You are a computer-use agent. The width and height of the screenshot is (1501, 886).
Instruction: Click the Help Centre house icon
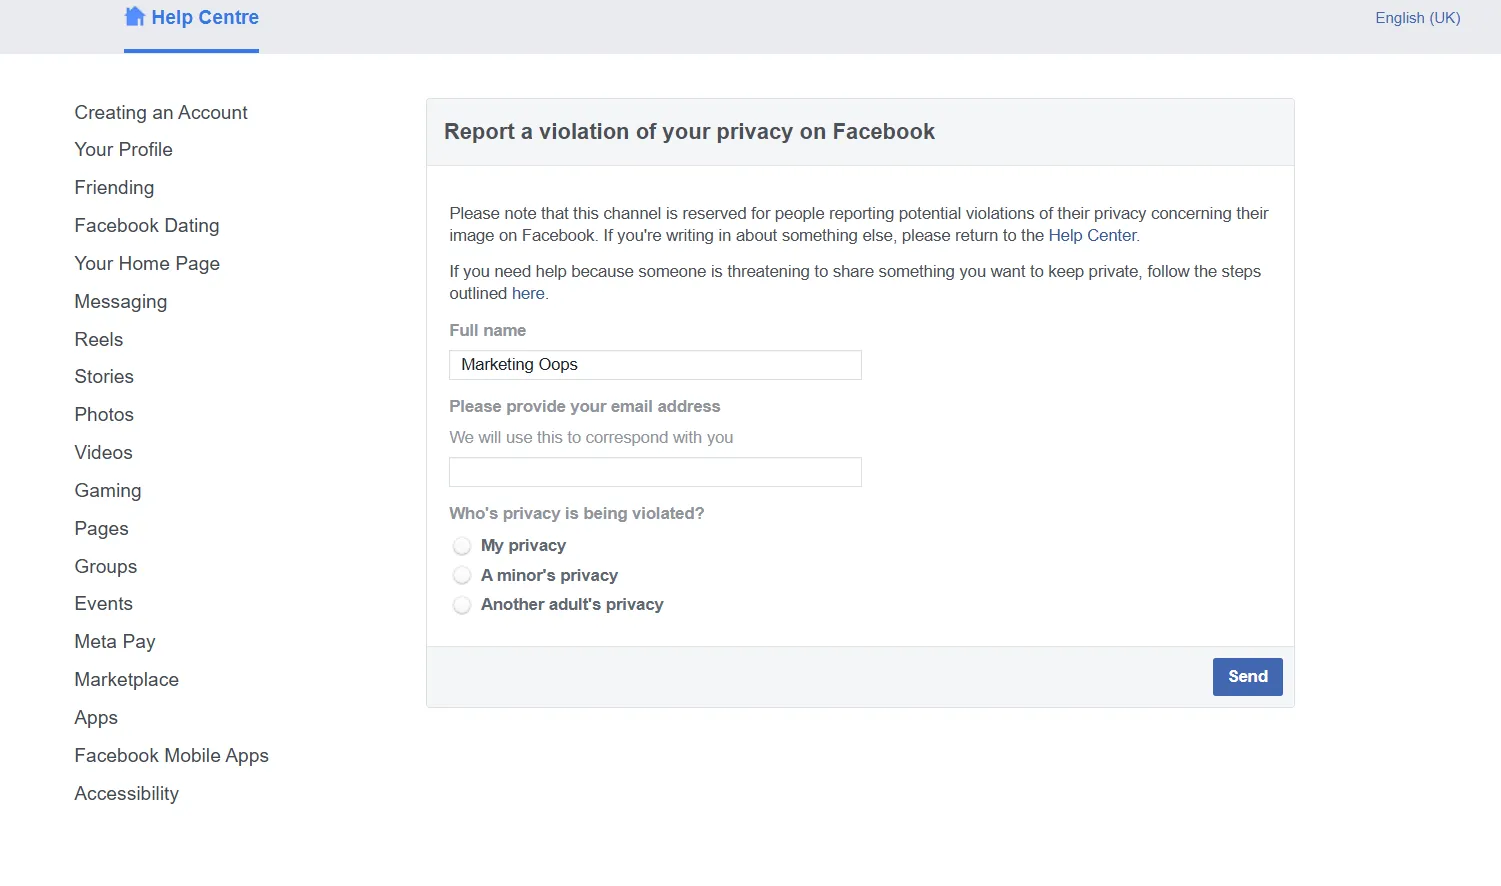coord(135,17)
